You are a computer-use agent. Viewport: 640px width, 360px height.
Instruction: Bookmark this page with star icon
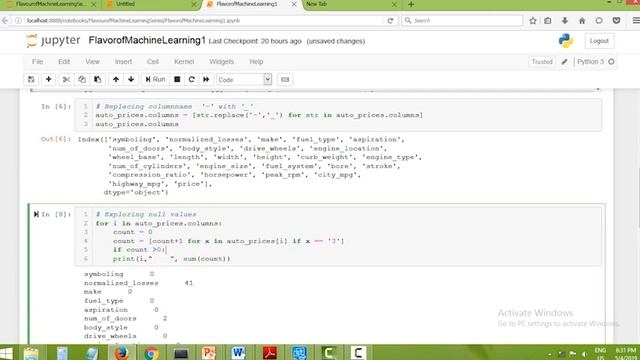click(x=533, y=20)
